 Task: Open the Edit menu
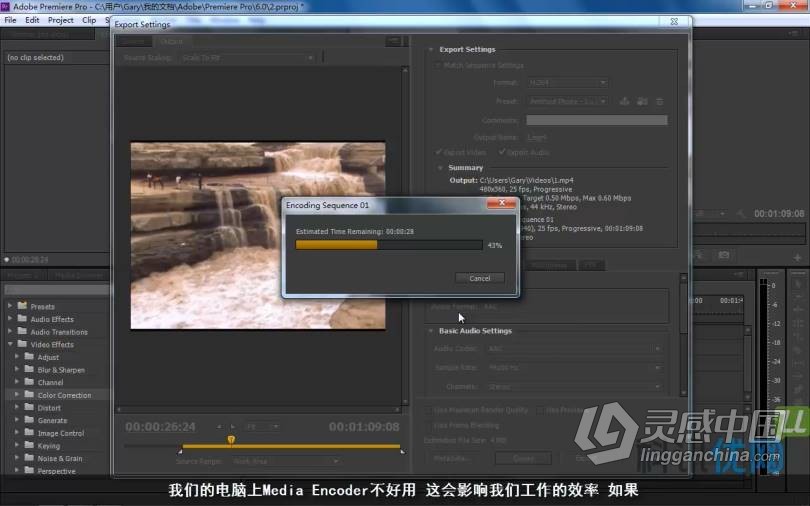[x=32, y=20]
